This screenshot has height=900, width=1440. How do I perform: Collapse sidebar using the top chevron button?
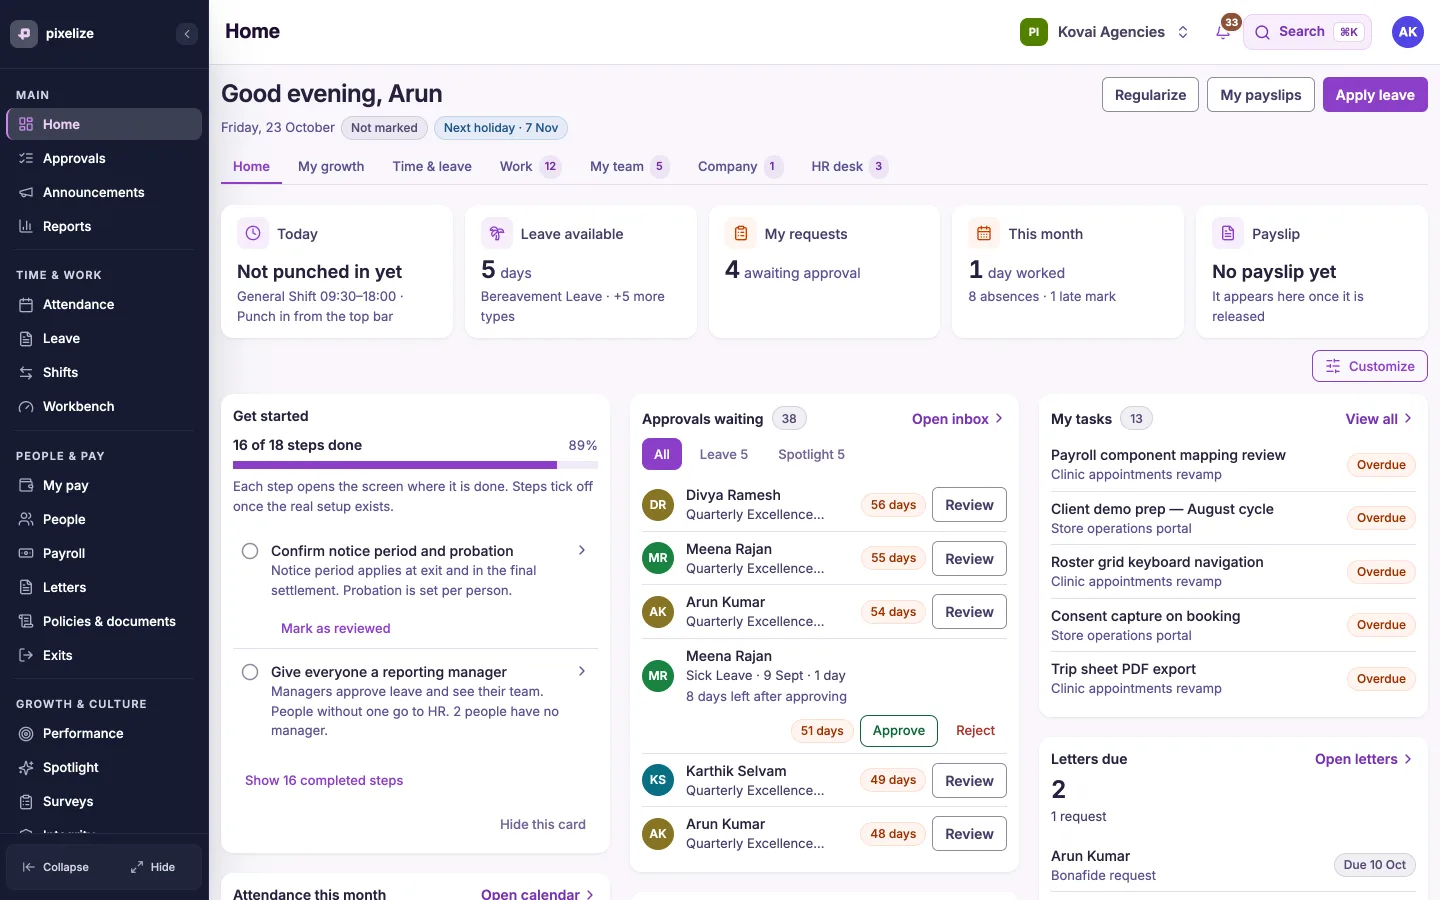pyautogui.click(x=187, y=34)
